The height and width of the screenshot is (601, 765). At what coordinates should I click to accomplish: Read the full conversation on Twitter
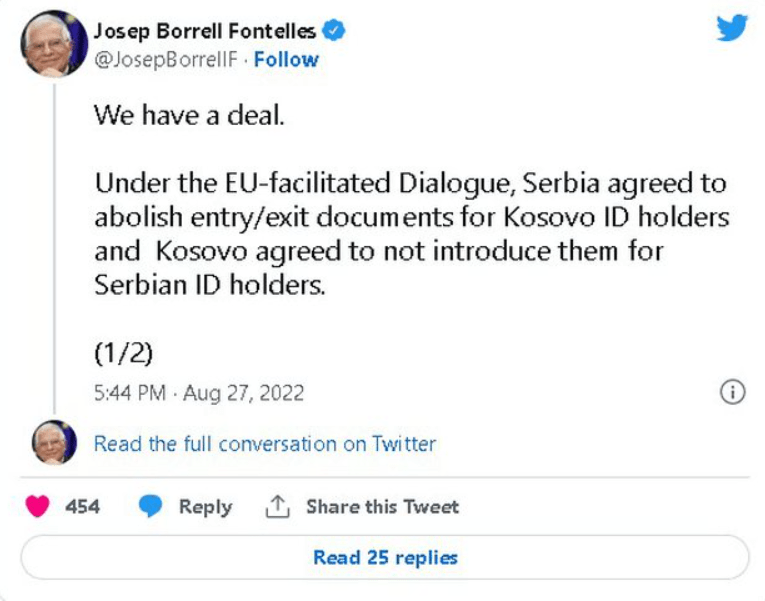coord(265,443)
